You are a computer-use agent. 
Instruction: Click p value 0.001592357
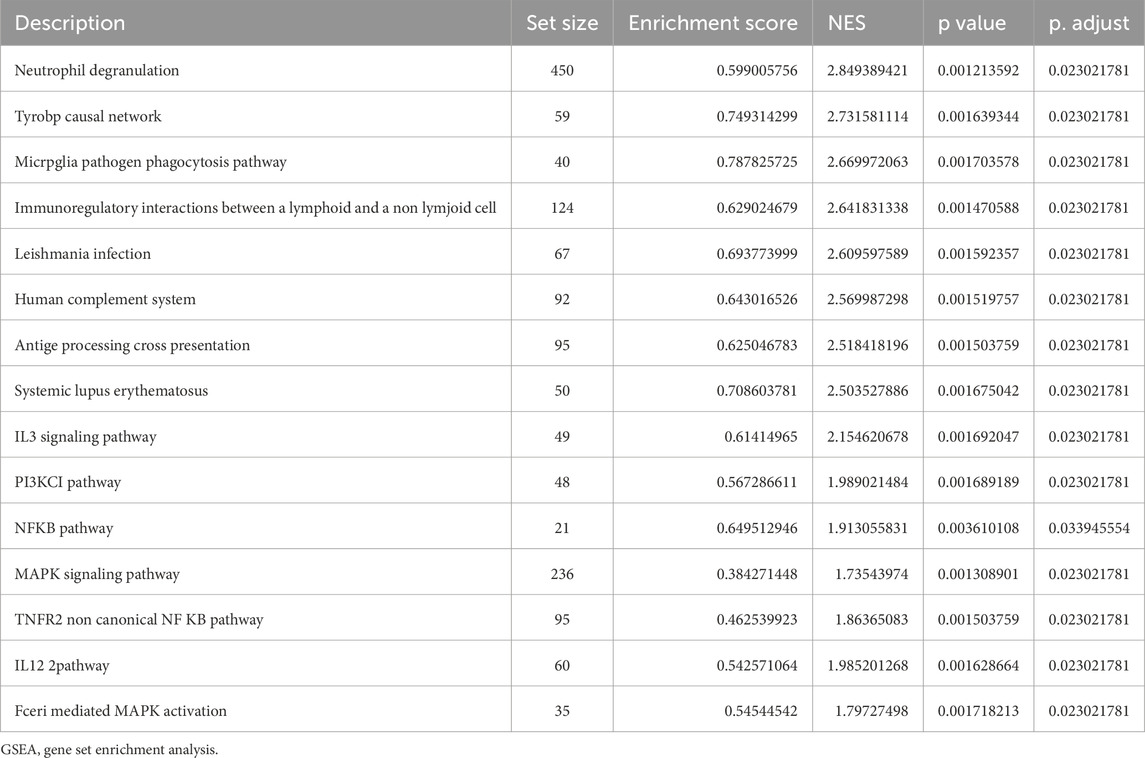(979, 254)
